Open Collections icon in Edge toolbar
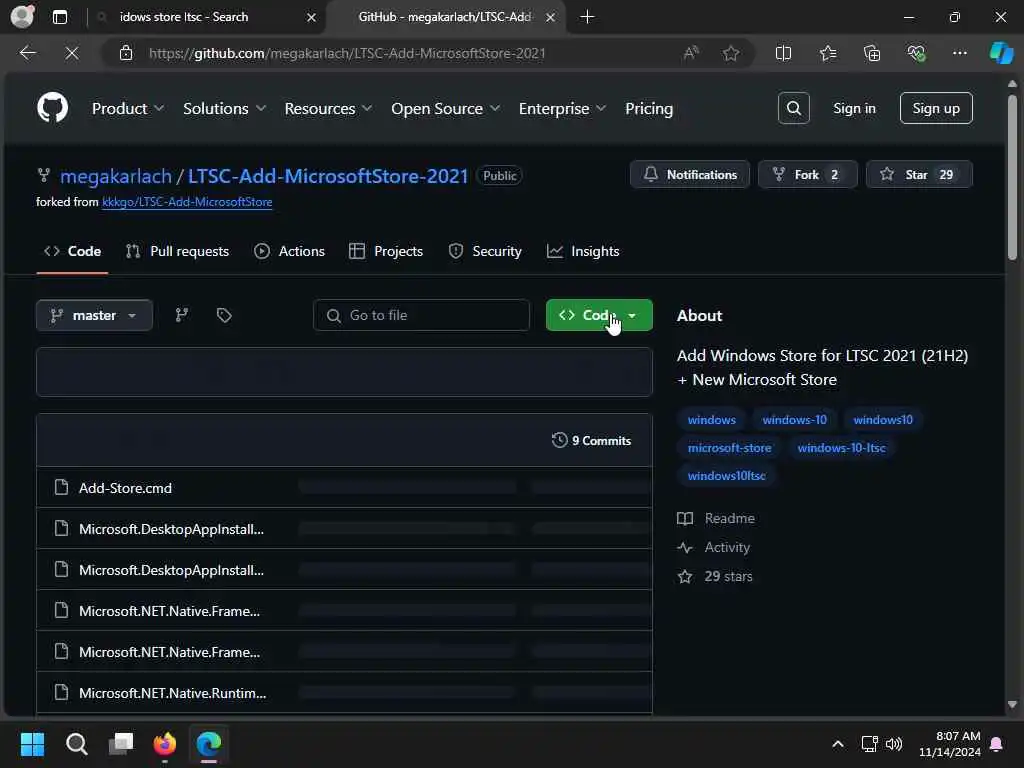The width and height of the screenshot is (1024, 768). click(x=872, y=53)
